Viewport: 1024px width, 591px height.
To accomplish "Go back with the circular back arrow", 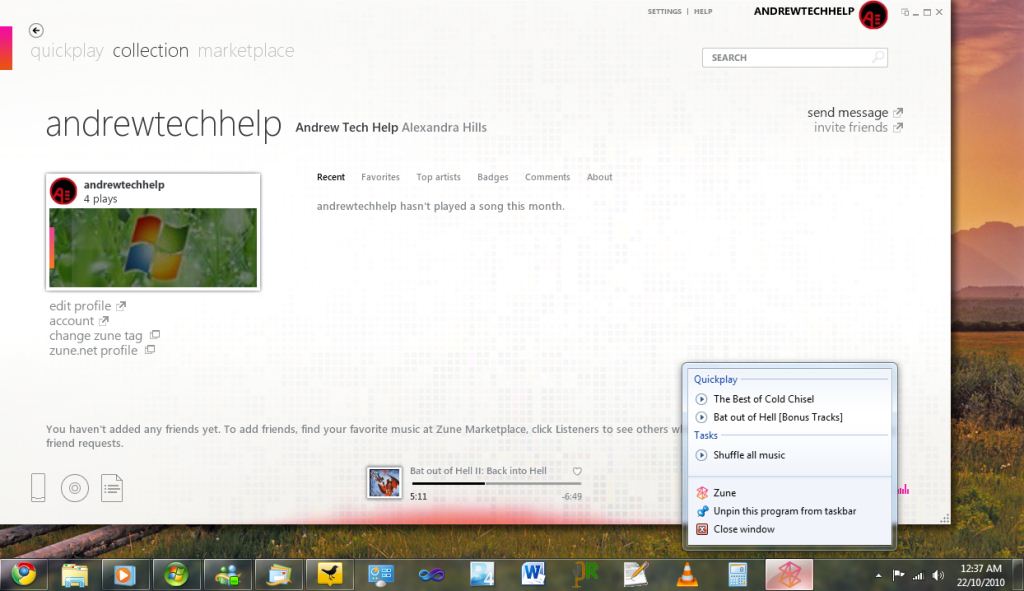I will [37, 30].
